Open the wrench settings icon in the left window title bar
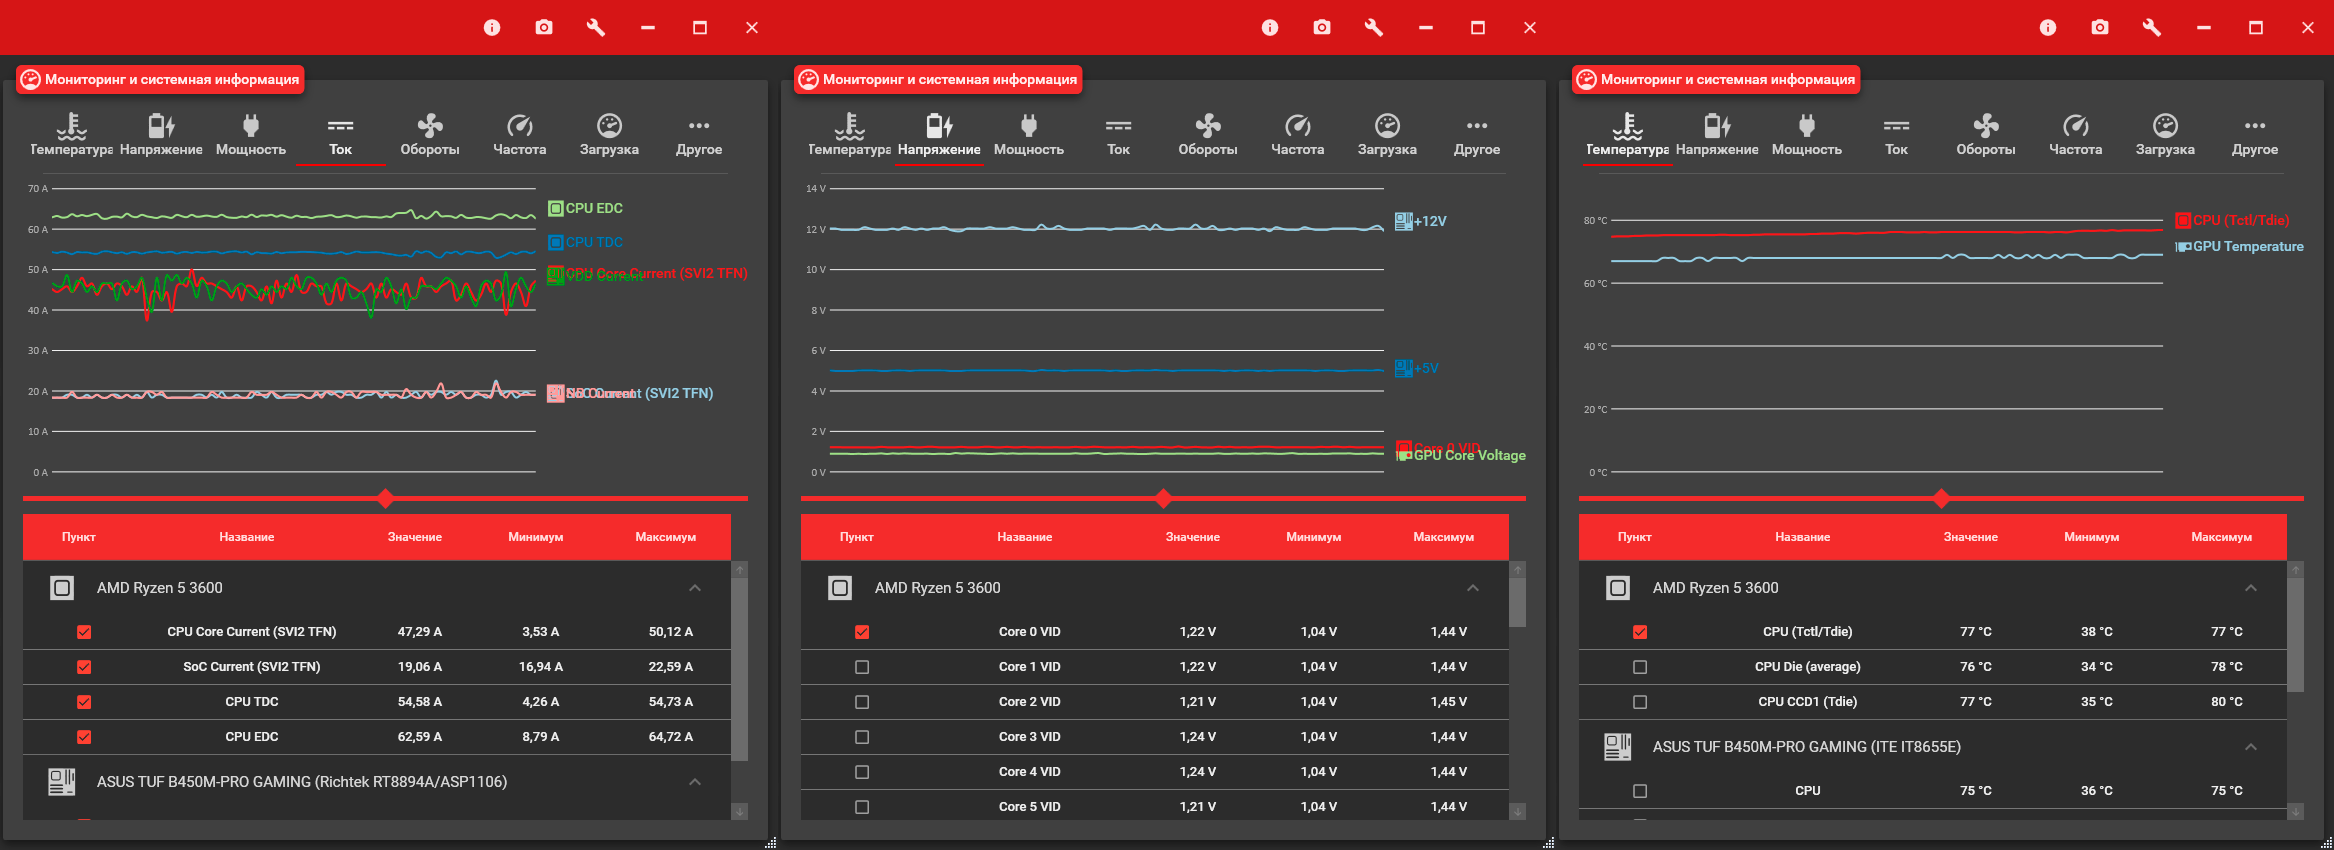2334x850 pixels. tap(596, 27)
